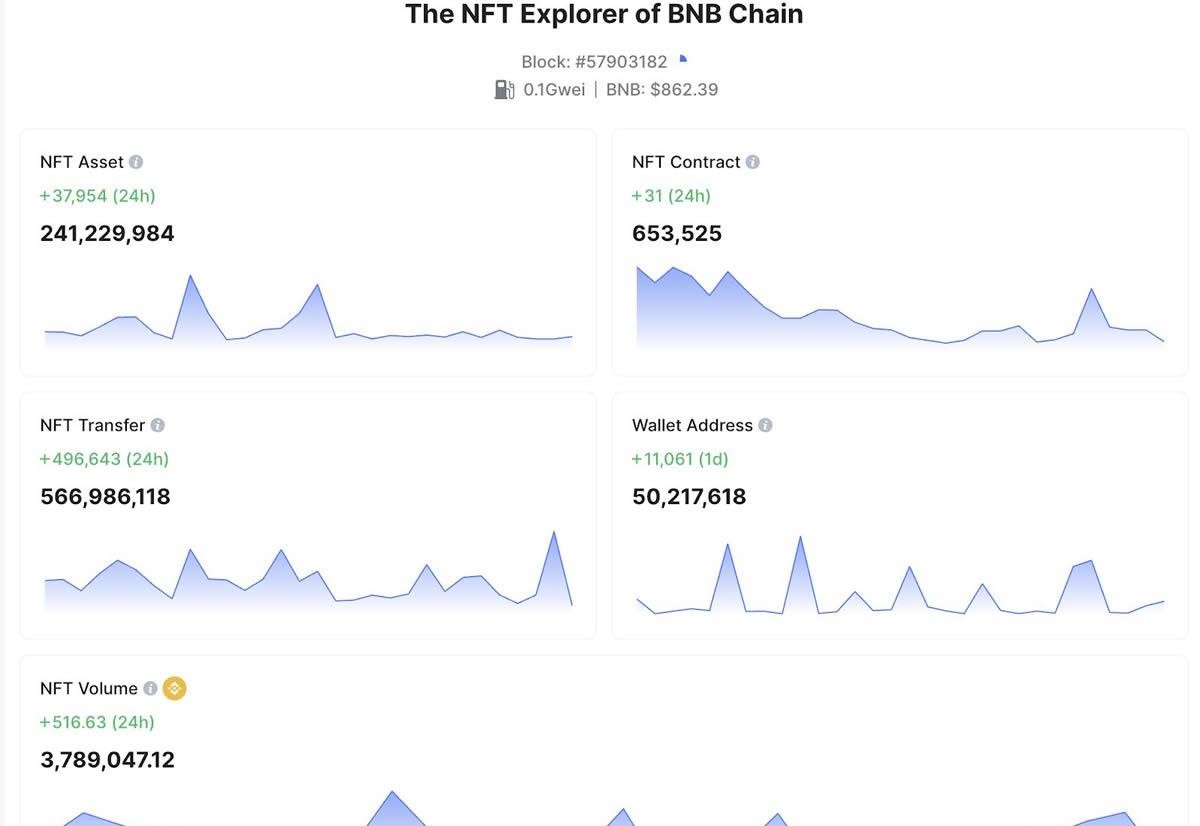The height and width of the screenshot is (826, 1200).
Task: Click the Wallet Address count 50,217,618
Action: tap(689, 496)
